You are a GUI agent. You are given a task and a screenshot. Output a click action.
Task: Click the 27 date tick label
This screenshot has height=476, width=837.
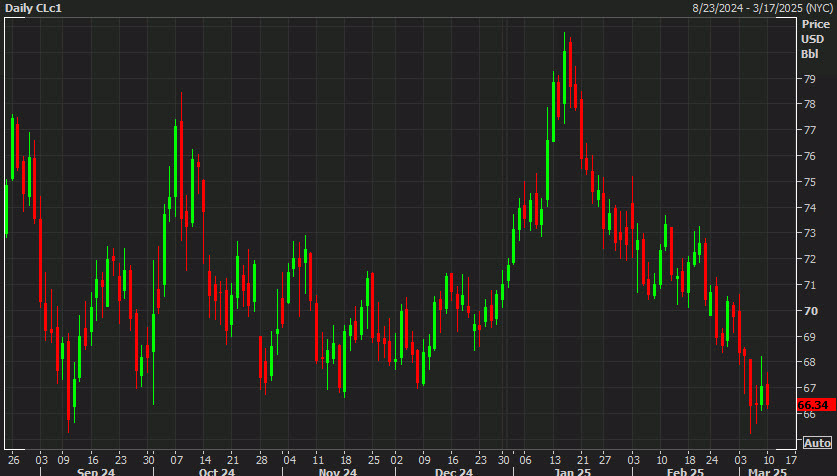[x=604, y=459]
